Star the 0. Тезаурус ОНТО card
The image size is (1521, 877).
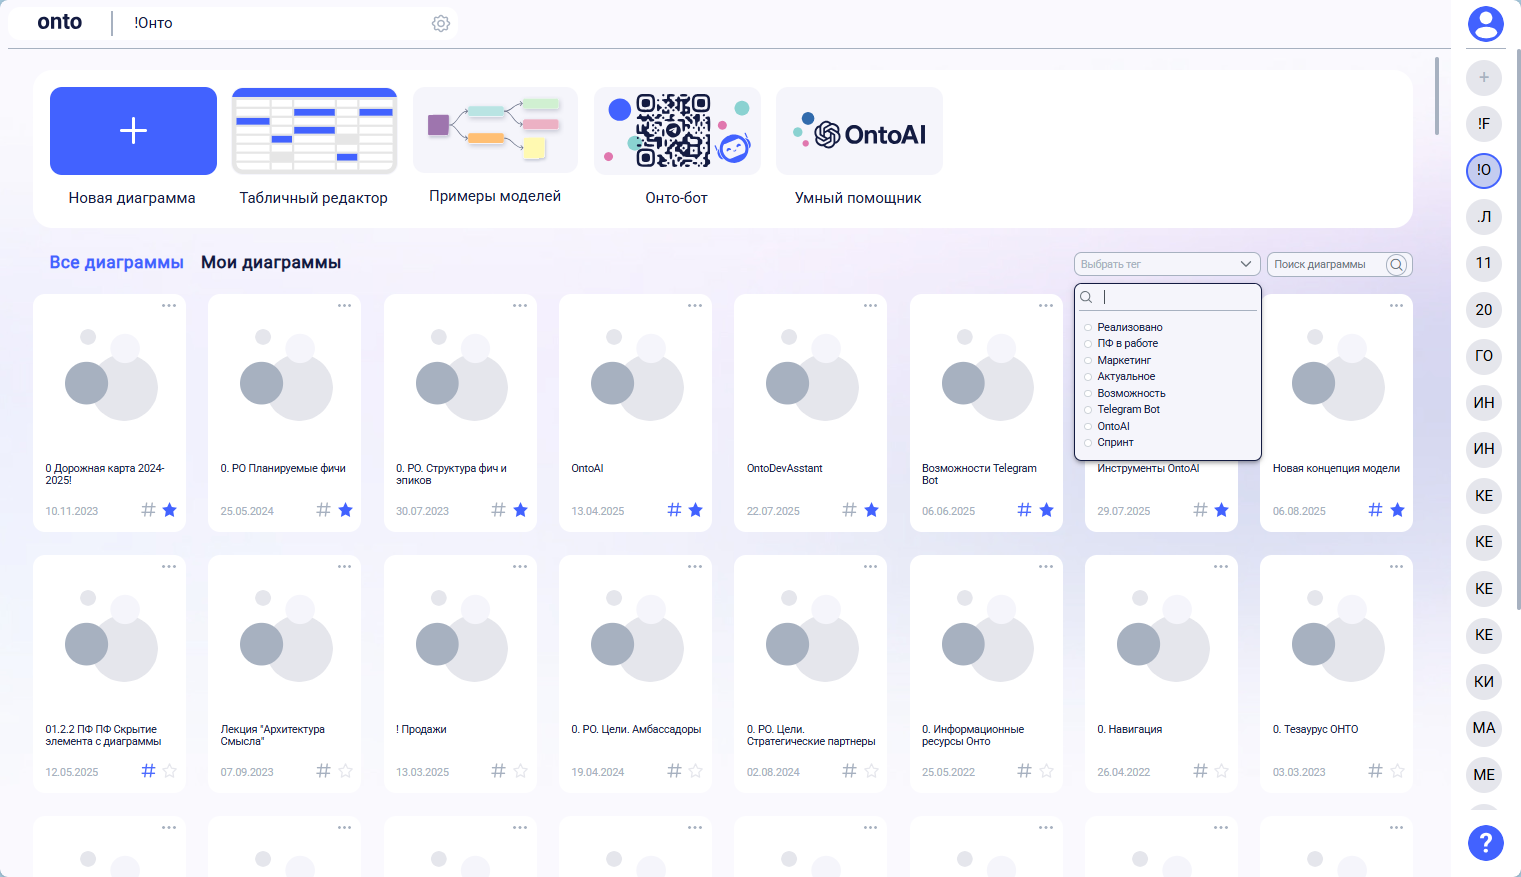point(1398,771)
